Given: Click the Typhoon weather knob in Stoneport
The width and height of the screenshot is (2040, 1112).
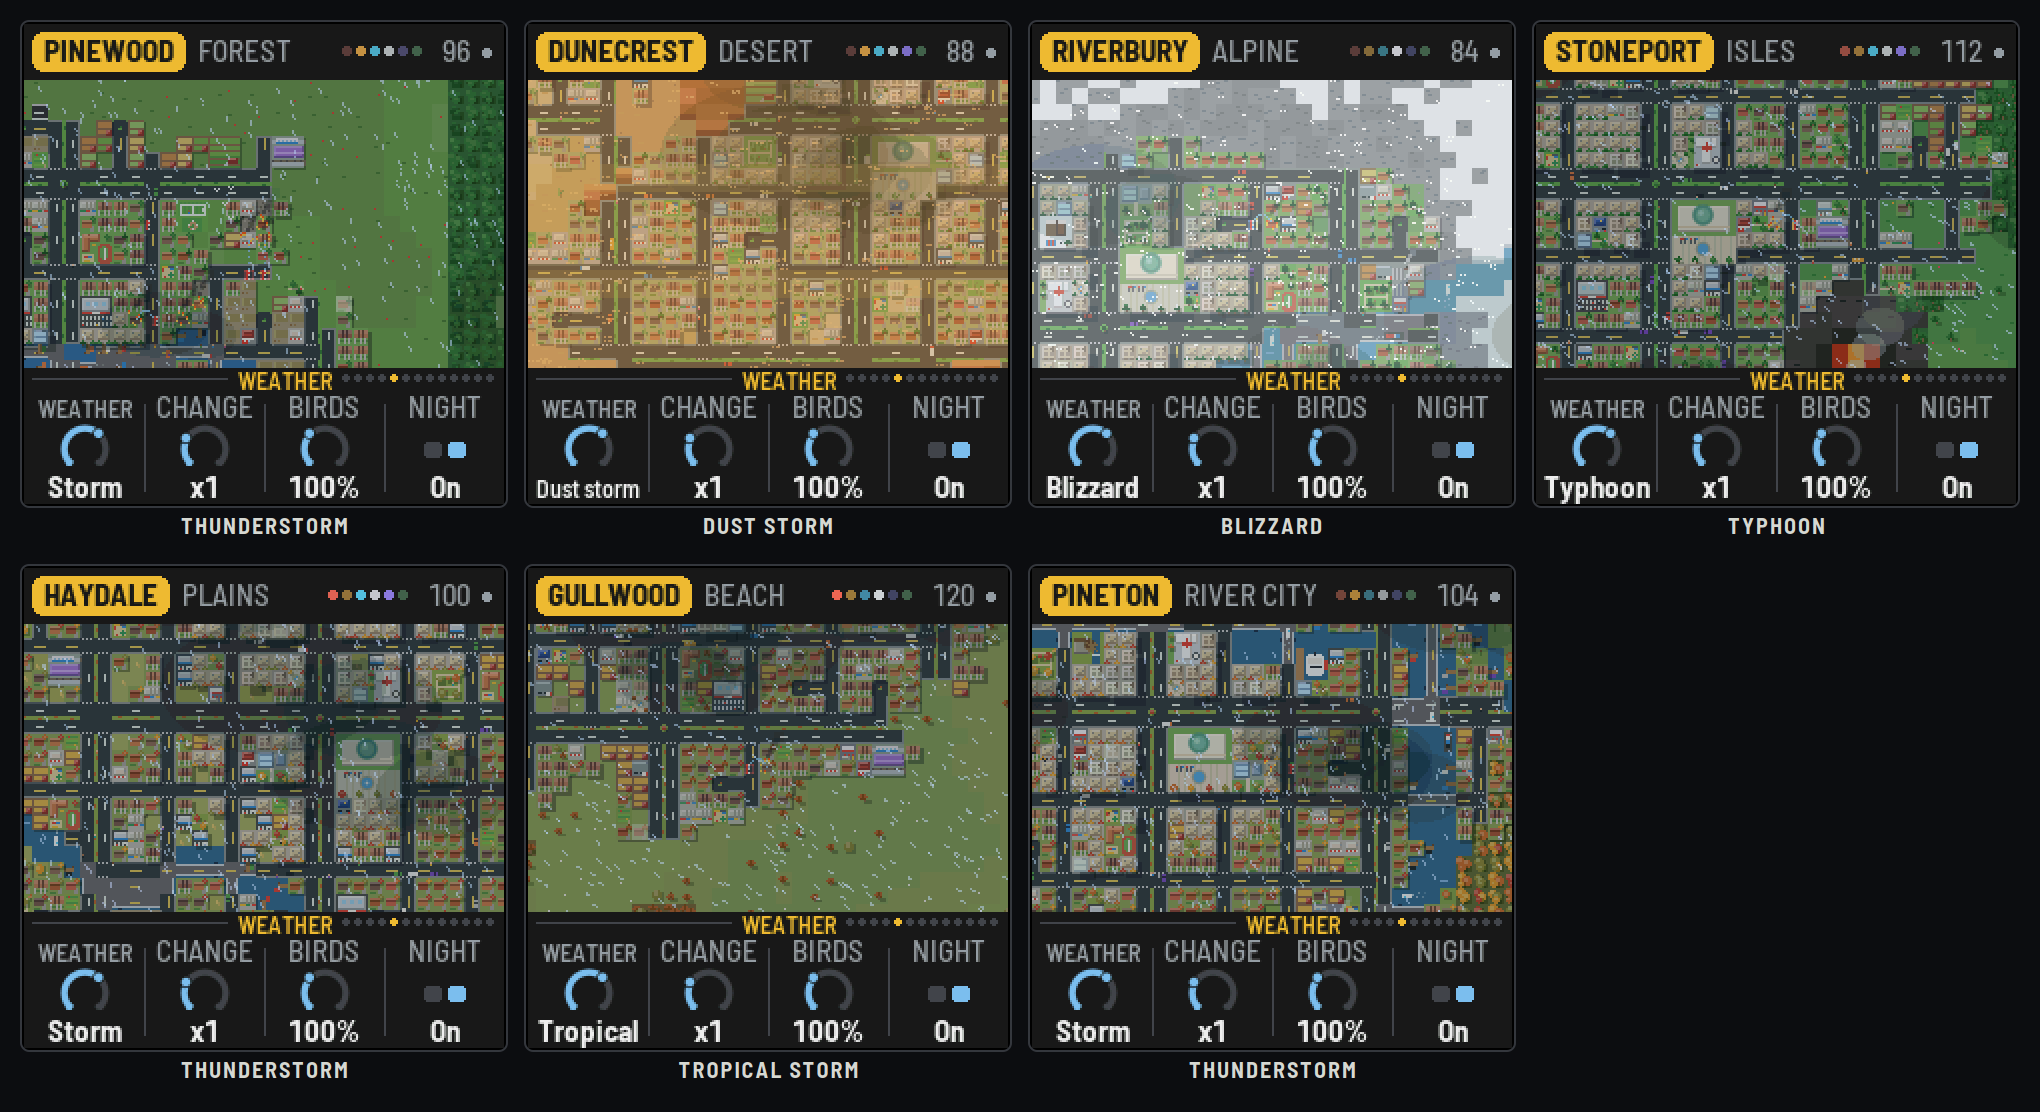Looking at the screenshot, I should pyautogui.click(x=1596, y=448).
